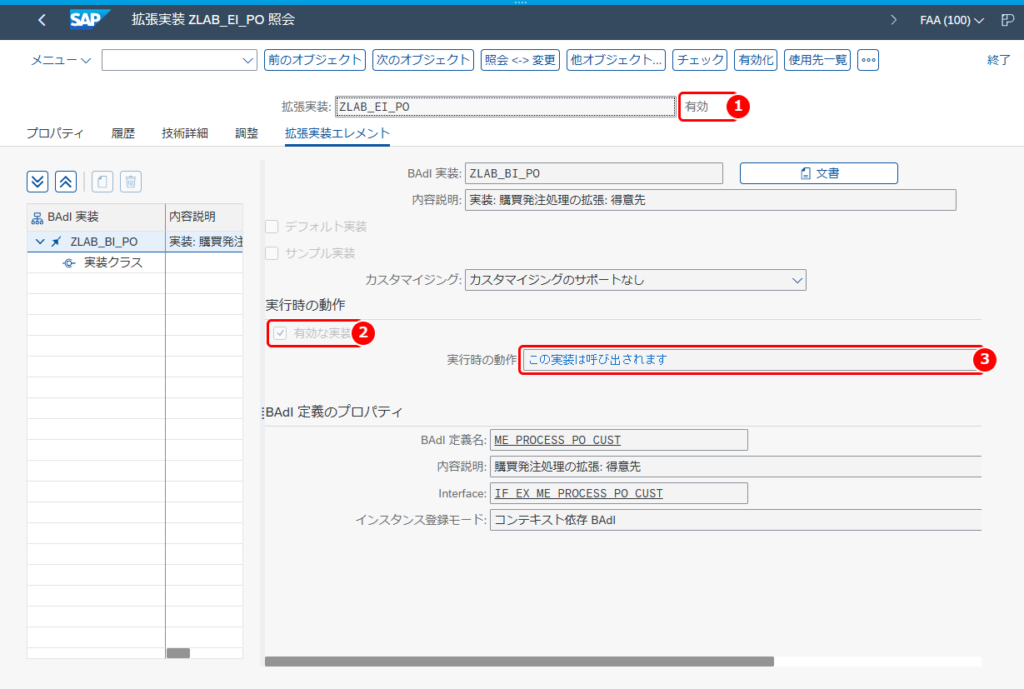This screenshot has width=1024, height=689.
Task: Click the 実装クラス node icon
Action: (x=69, y=263)
